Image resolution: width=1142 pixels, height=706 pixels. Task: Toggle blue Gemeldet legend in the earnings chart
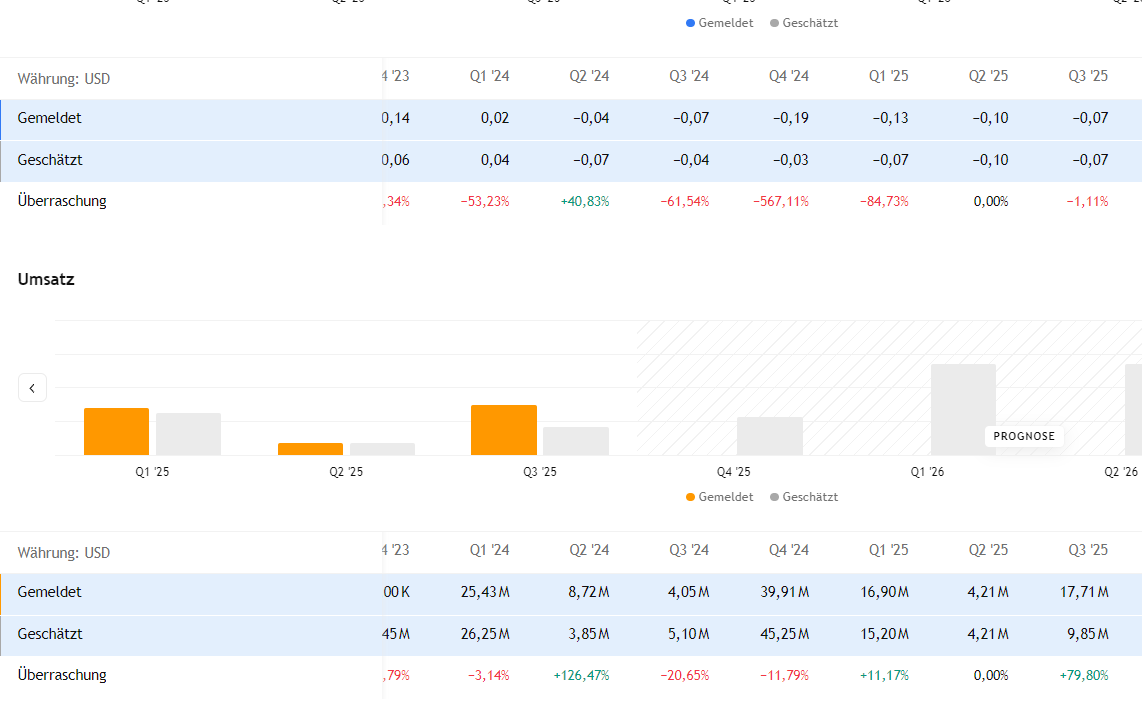click(x=720, y=23)
